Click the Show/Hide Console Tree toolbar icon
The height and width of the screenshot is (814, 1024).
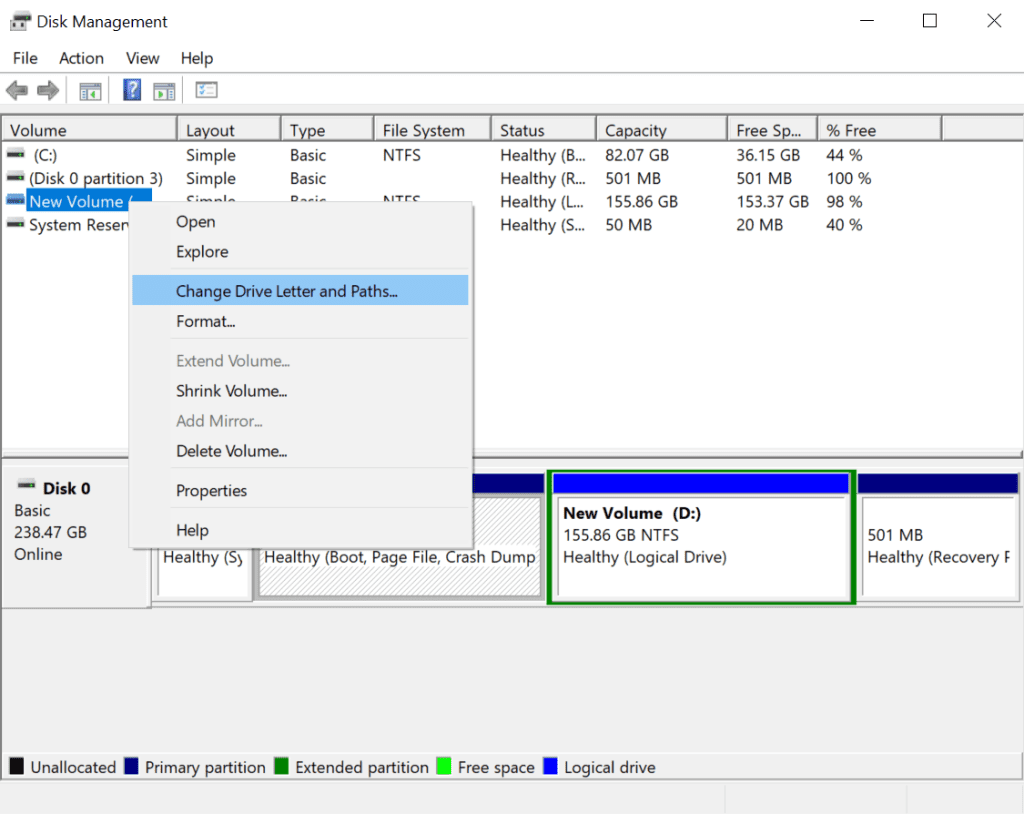(90, 90)
